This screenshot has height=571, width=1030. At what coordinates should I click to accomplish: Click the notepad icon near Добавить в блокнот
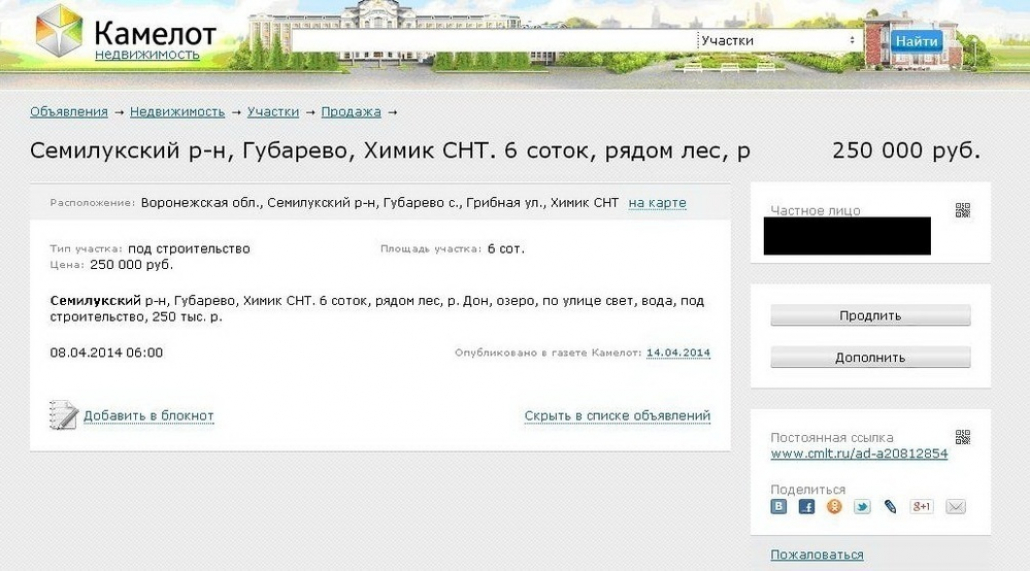point(64,415)
